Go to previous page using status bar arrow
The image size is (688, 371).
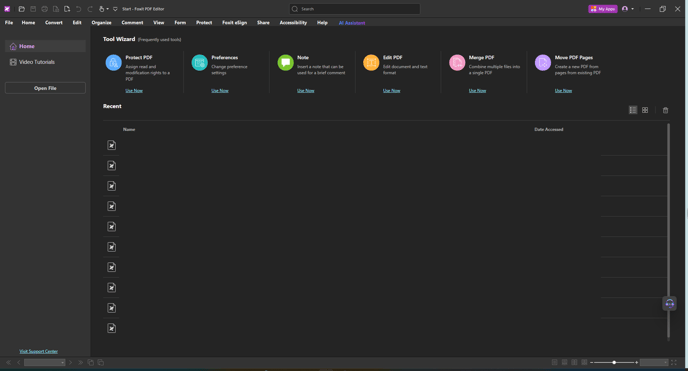coord(18,363)
